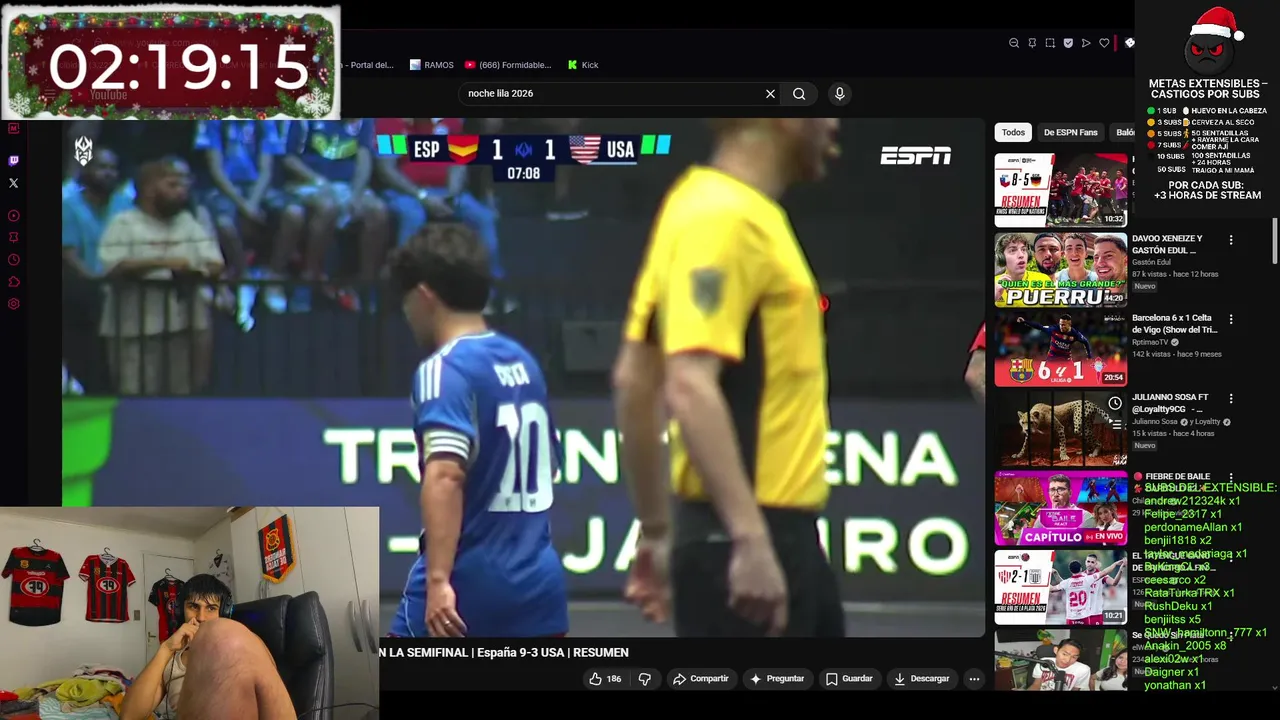
Task: Open the Fiebre de Baile CAPÍTULO thumbnail
Action: pos(1060,508)
